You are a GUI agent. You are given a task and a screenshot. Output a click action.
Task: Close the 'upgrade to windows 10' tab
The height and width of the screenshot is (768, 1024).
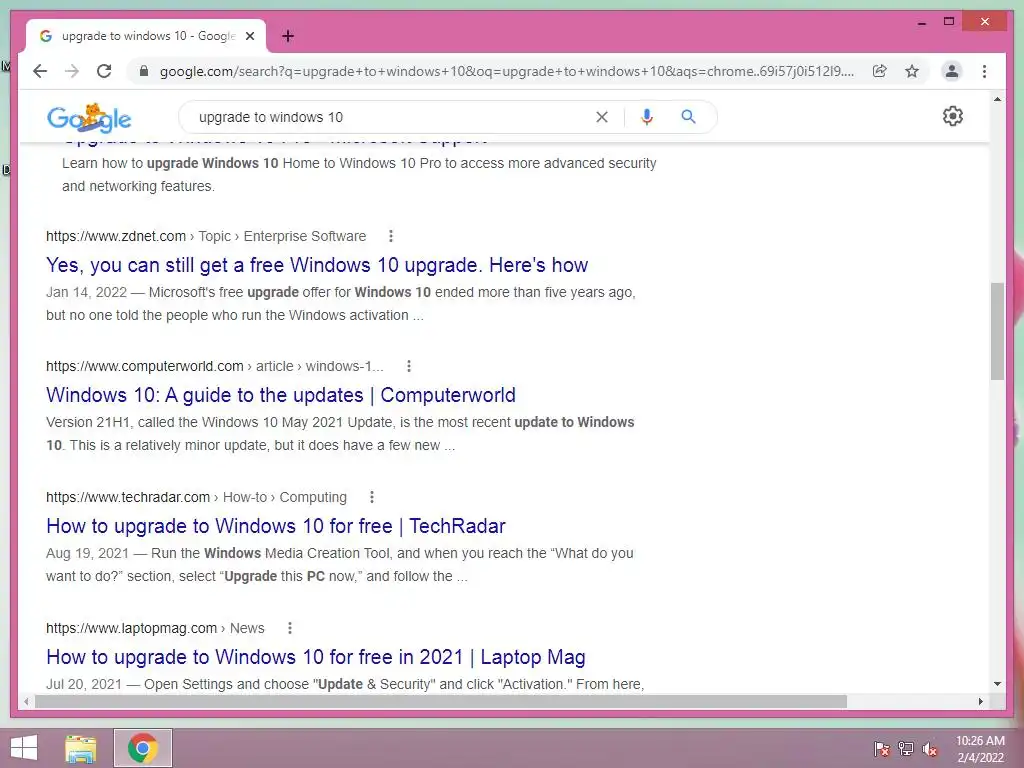click(249, 36)
